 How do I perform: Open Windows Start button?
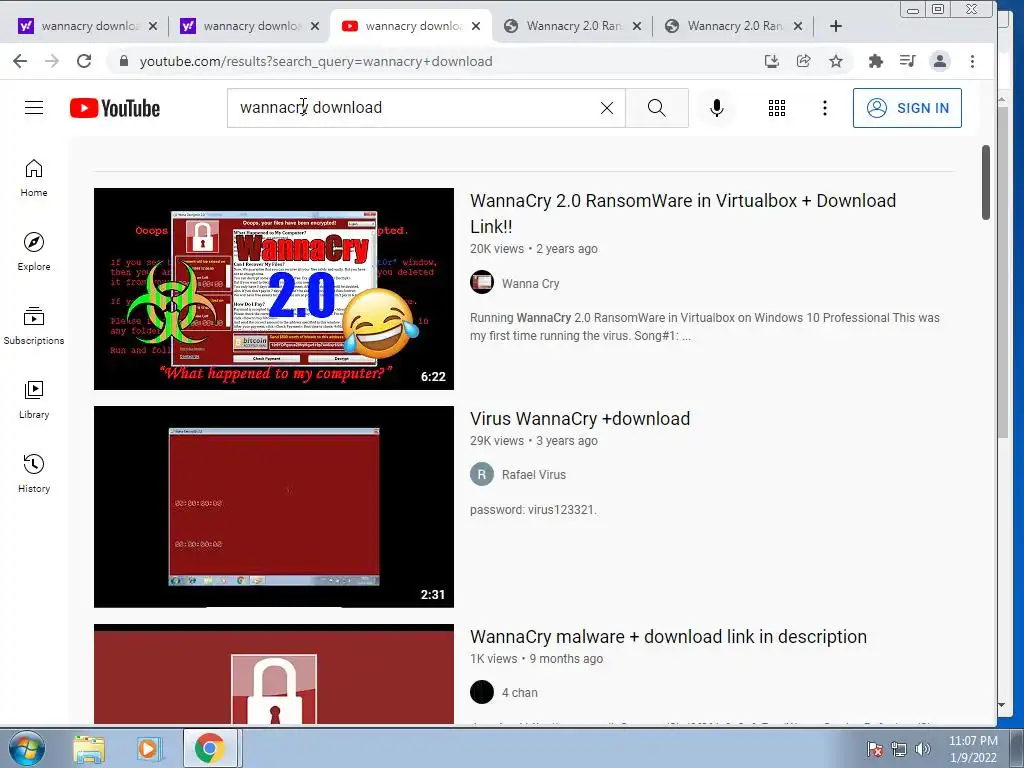27,748
